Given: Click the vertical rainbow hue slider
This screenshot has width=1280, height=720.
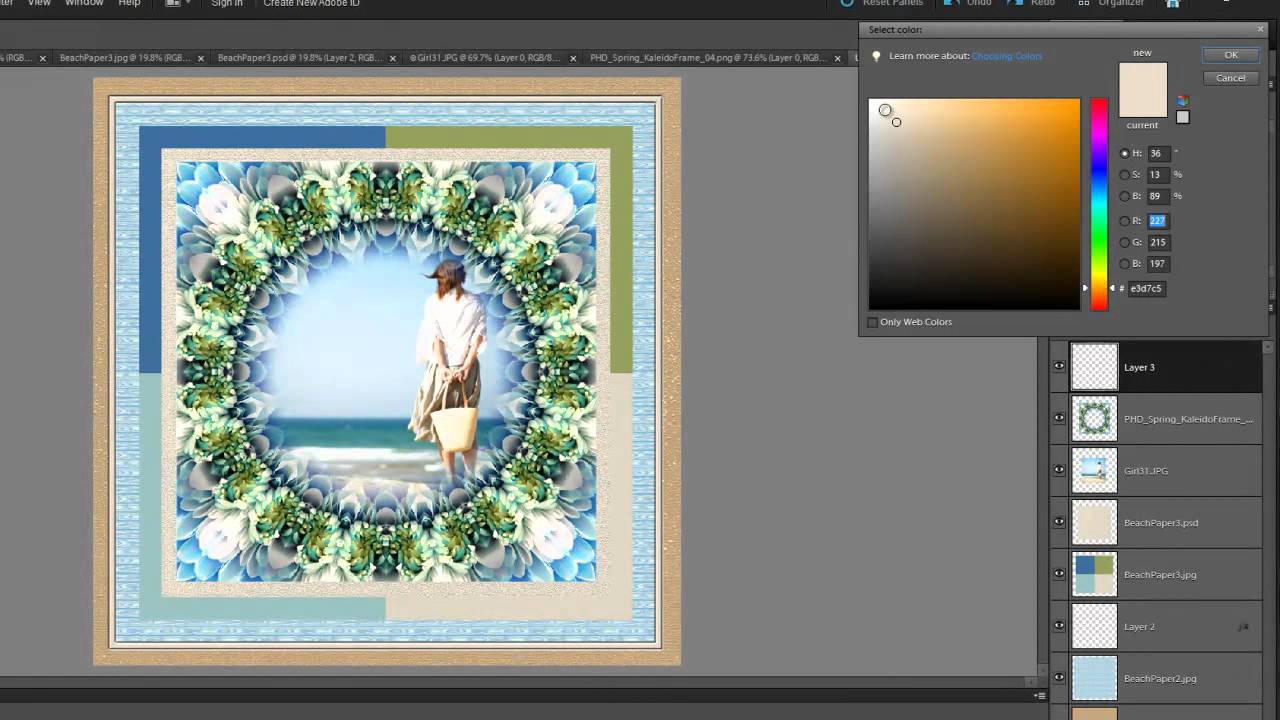Looking at the screenshot, I should (x=1099, y=204).
